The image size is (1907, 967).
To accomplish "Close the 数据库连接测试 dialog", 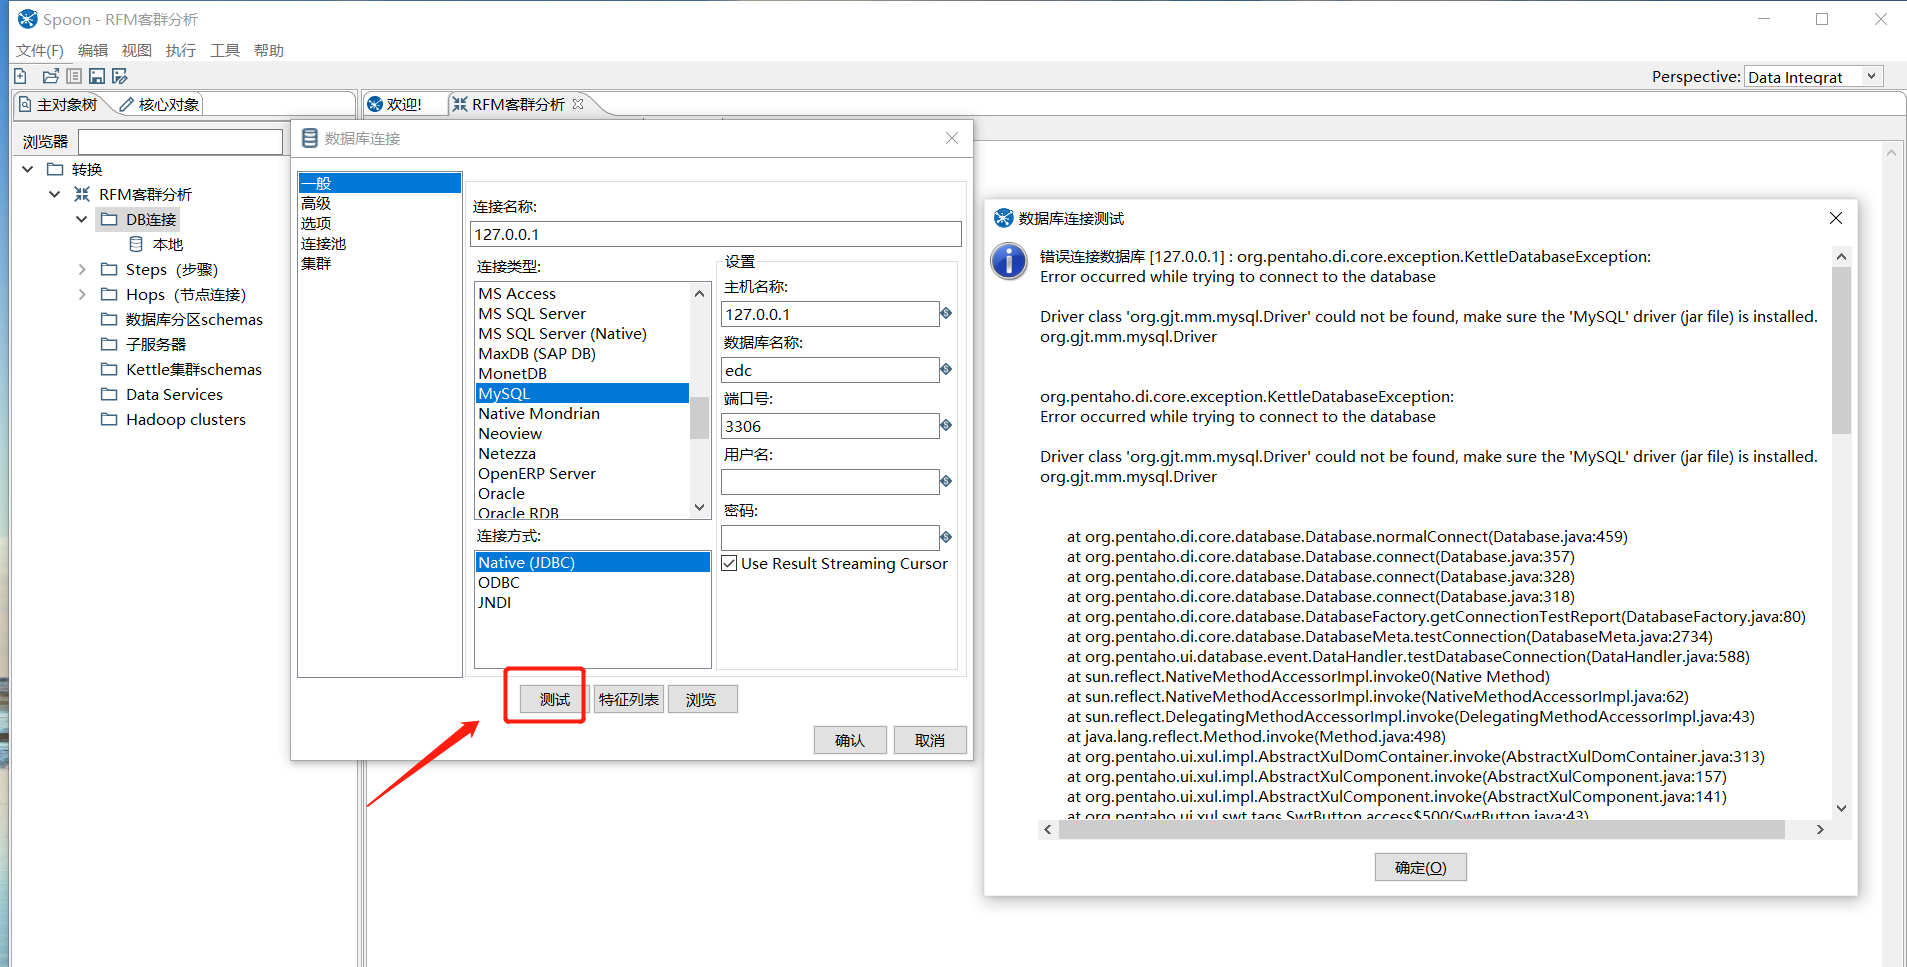I will 1836,218.
